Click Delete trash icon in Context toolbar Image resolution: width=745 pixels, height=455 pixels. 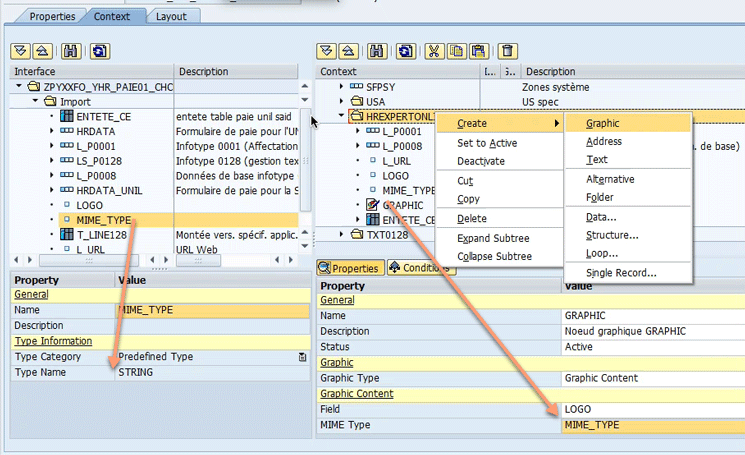click(x=508, y=50)
